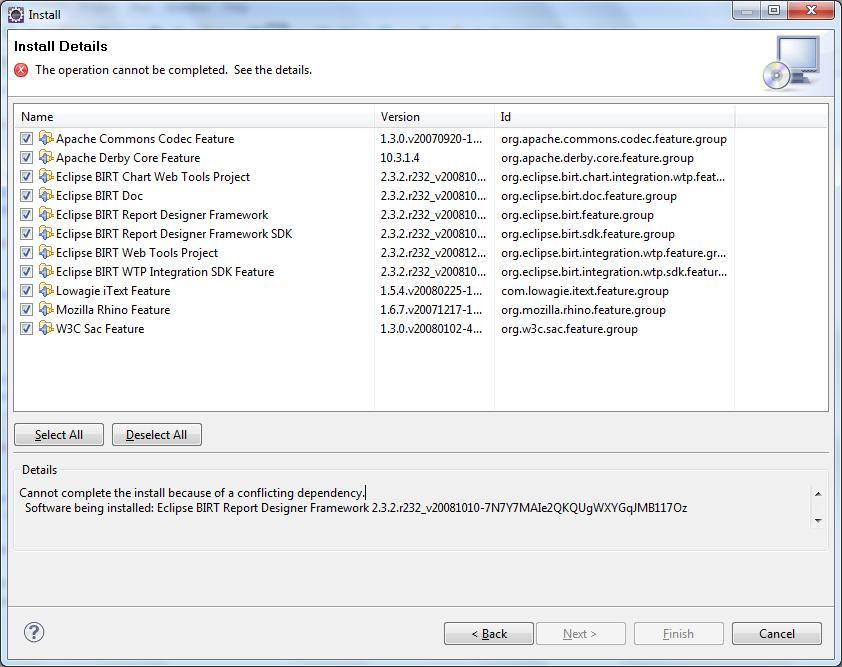Click the BIRT Report Designer Framework SDK icon
Viewport: 842px width, 667px height.
tap(47, 234)
